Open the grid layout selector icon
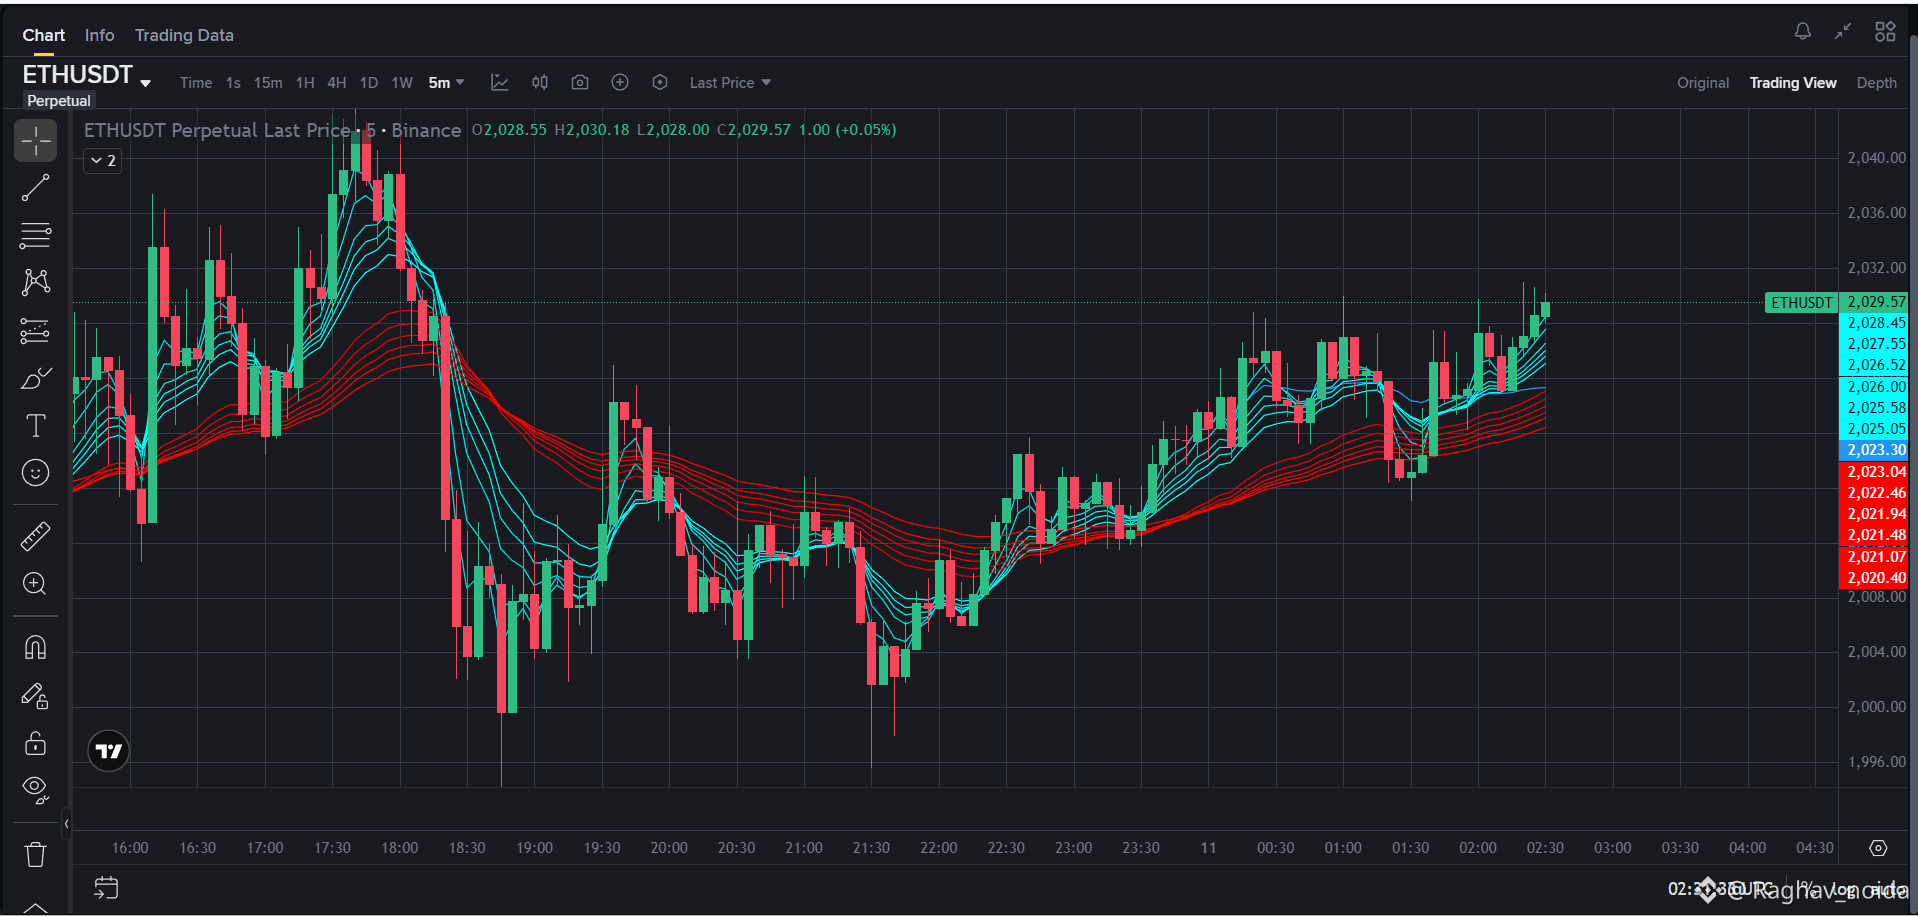 (x=1885, y=32)
